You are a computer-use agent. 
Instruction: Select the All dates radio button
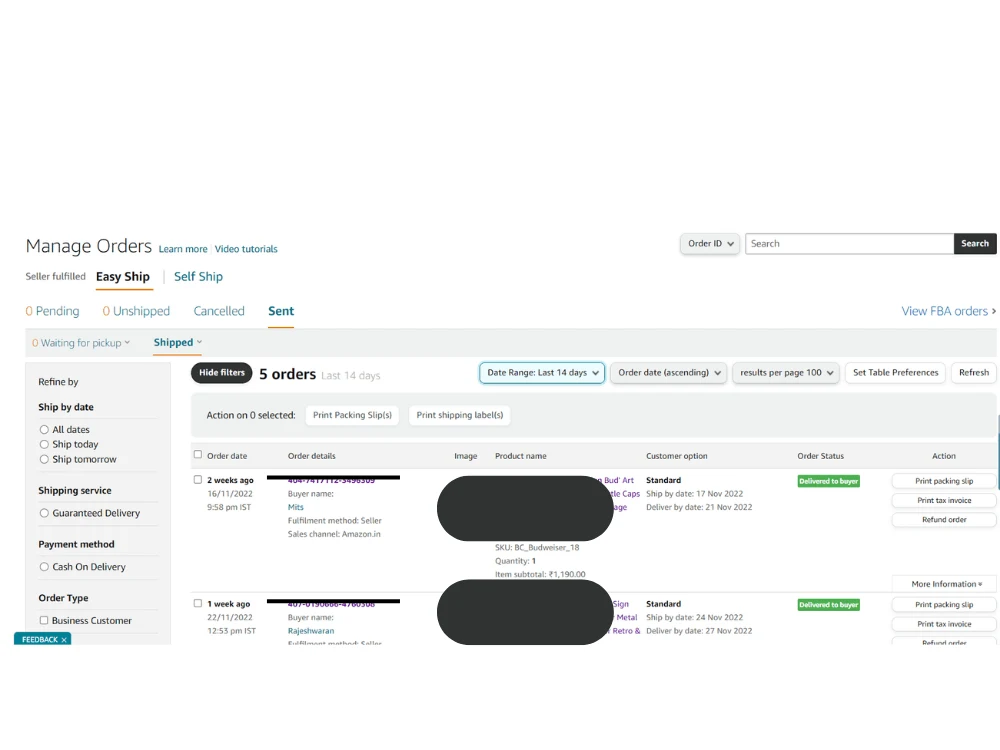point(44,430)
